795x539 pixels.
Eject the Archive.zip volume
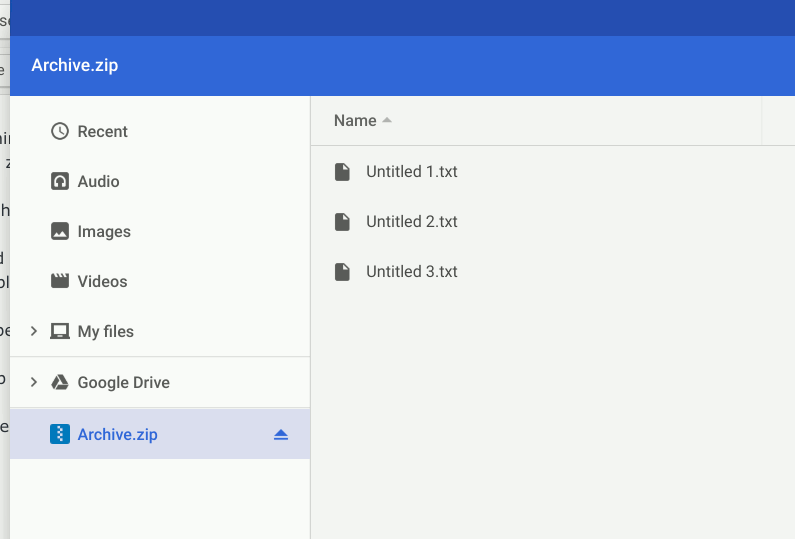[x=281, y=434]
